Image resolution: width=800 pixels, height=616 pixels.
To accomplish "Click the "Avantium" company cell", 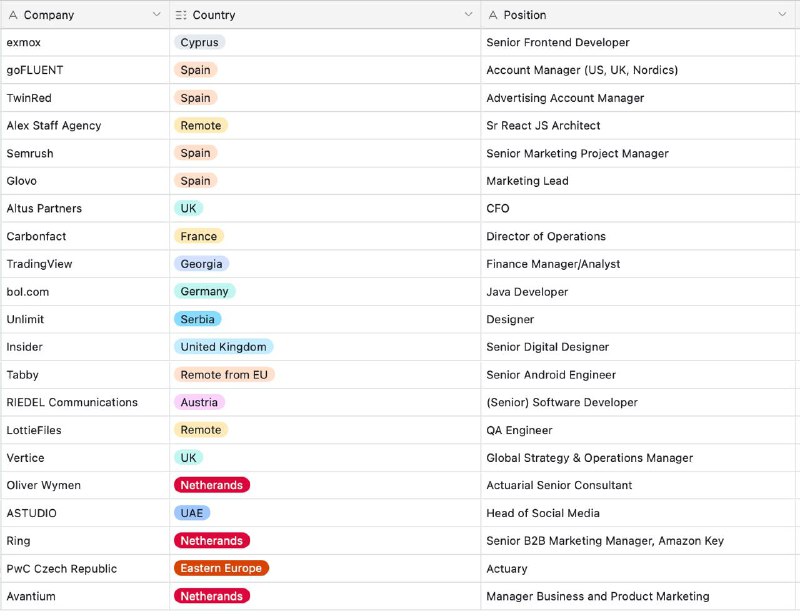I will pyautogui.click(x=85, y=596).
